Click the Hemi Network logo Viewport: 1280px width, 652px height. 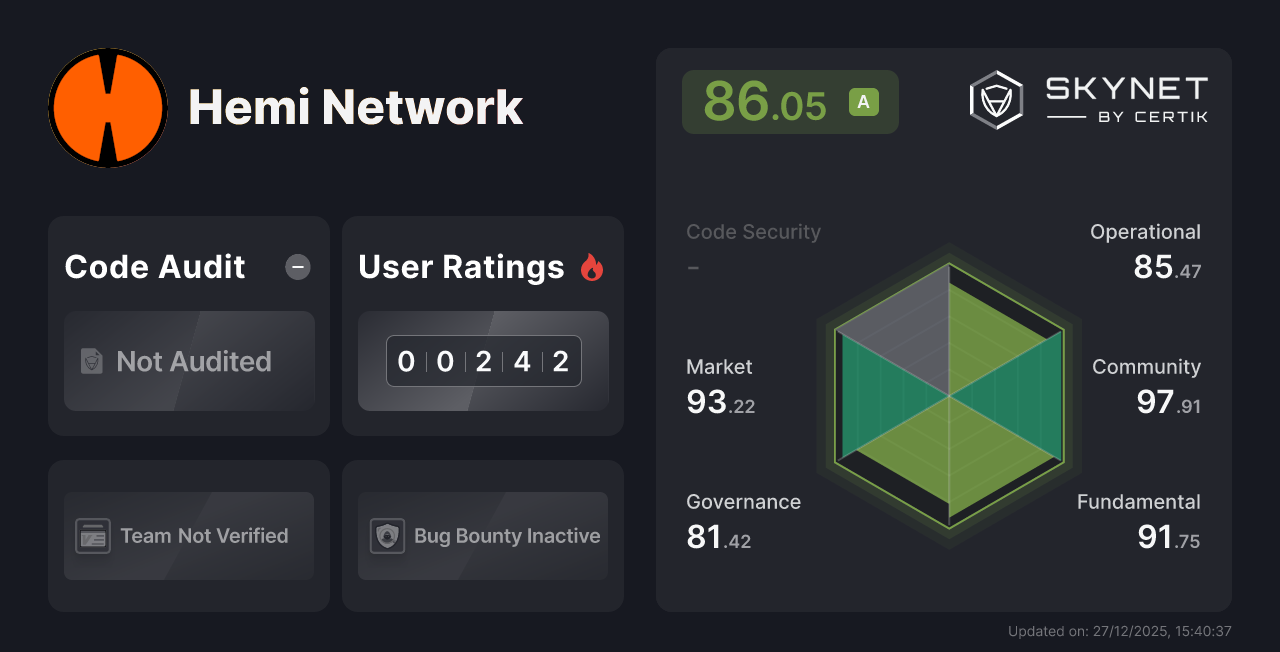[107, 107]
